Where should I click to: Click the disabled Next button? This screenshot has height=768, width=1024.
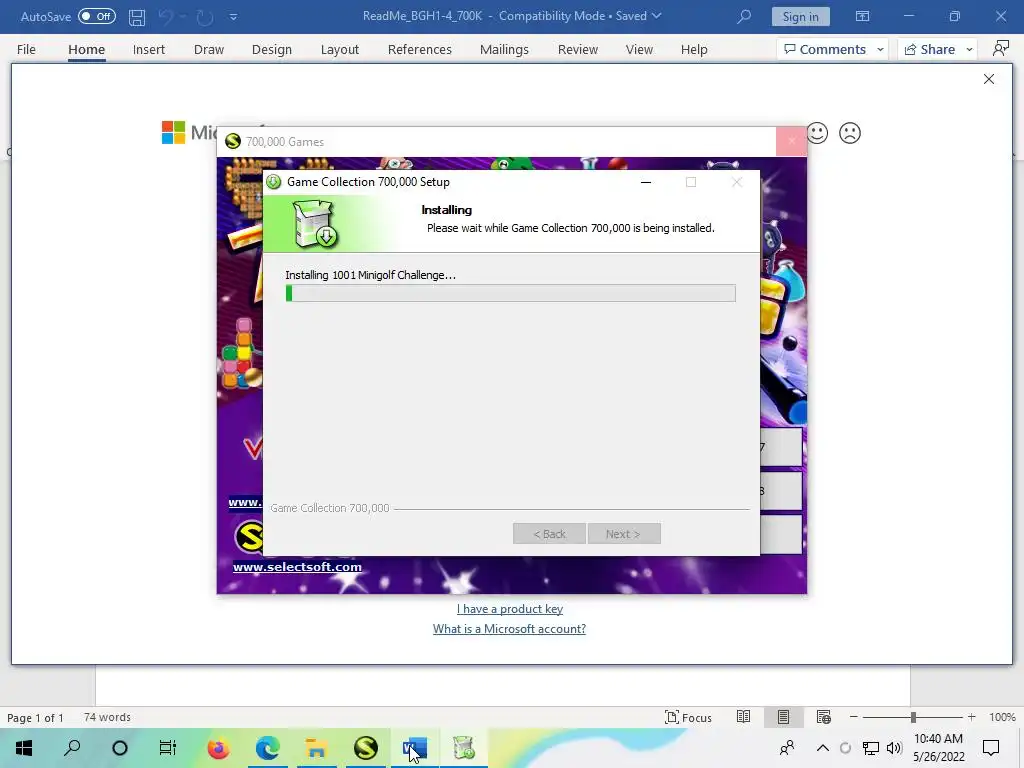point(624,534)
